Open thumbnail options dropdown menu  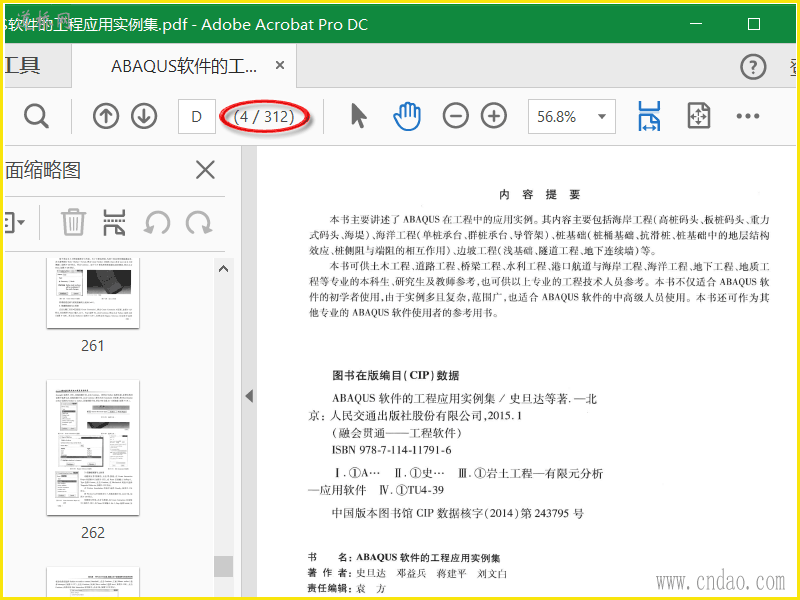[x=14, y=222]
